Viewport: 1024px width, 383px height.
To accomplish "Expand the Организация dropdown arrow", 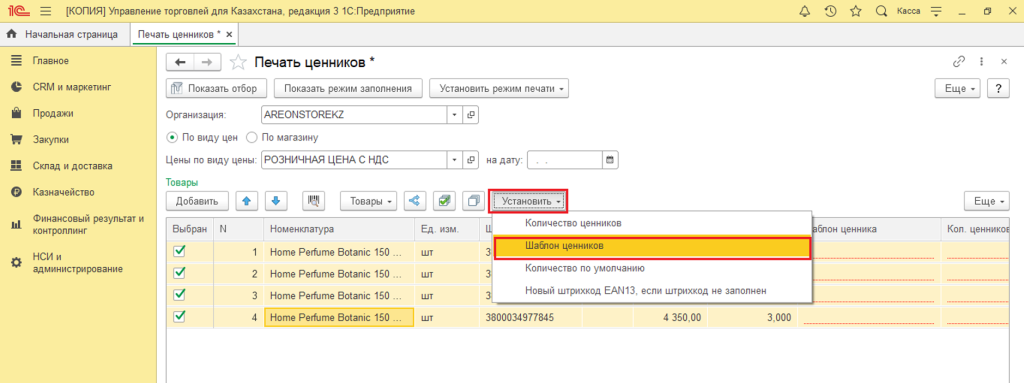I will click(455, 114).
